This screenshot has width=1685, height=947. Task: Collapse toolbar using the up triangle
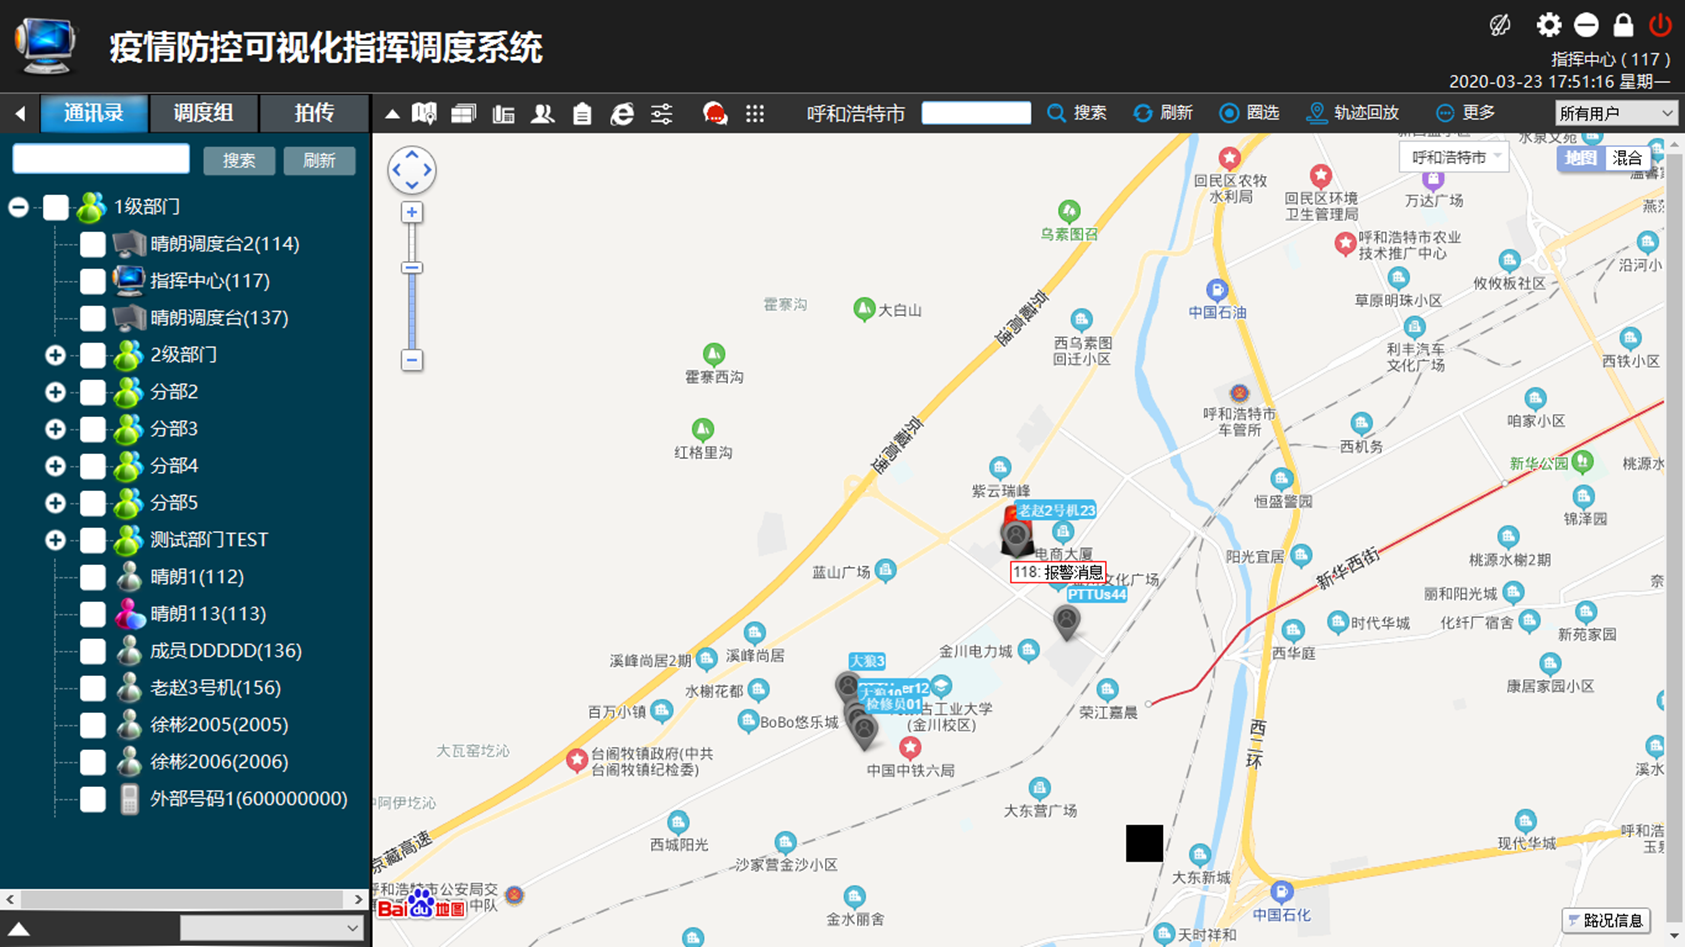point(392,114)
